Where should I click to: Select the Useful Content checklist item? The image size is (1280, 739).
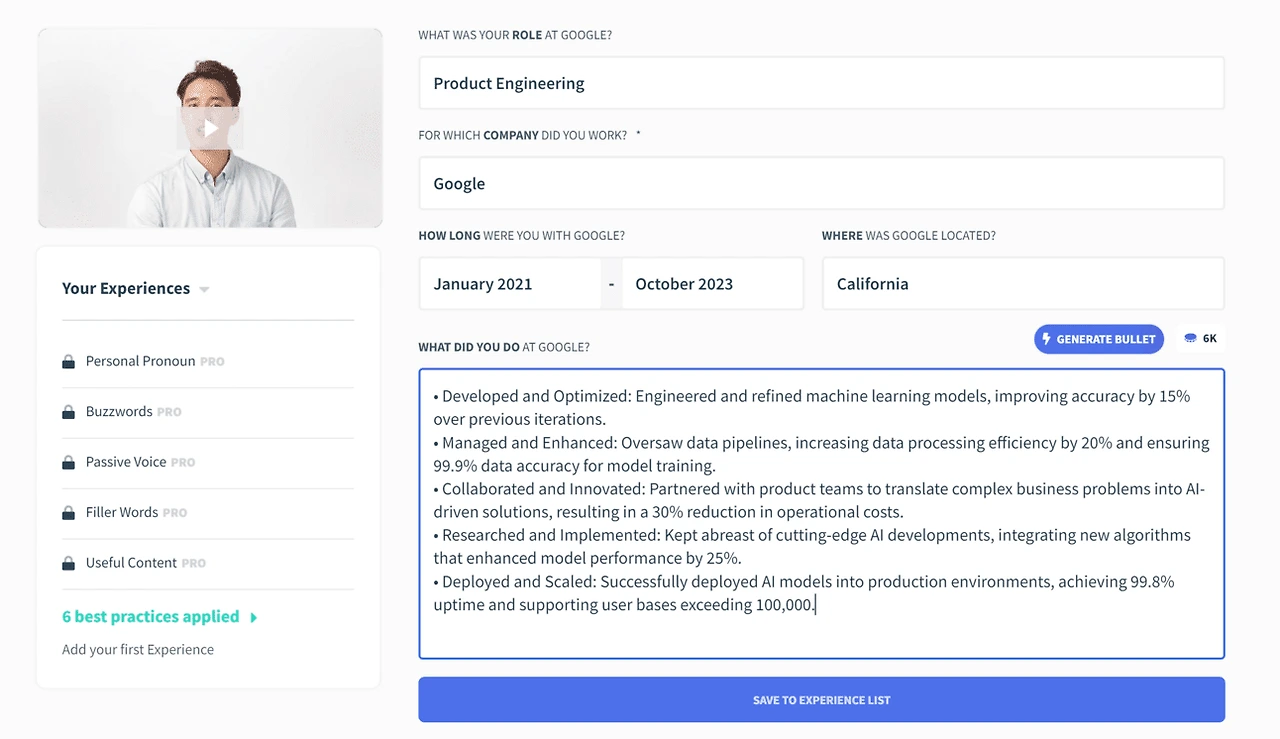(131, 563)
